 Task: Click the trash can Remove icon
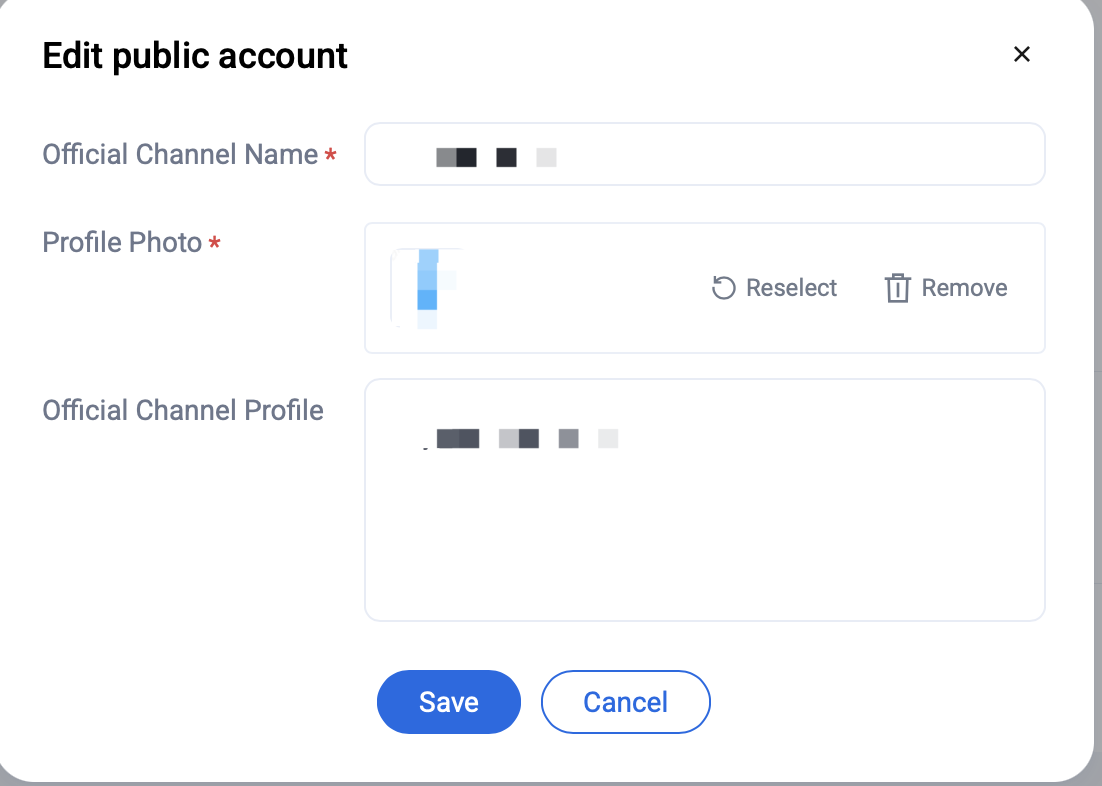pyautogui.click(x=897, y=288)
